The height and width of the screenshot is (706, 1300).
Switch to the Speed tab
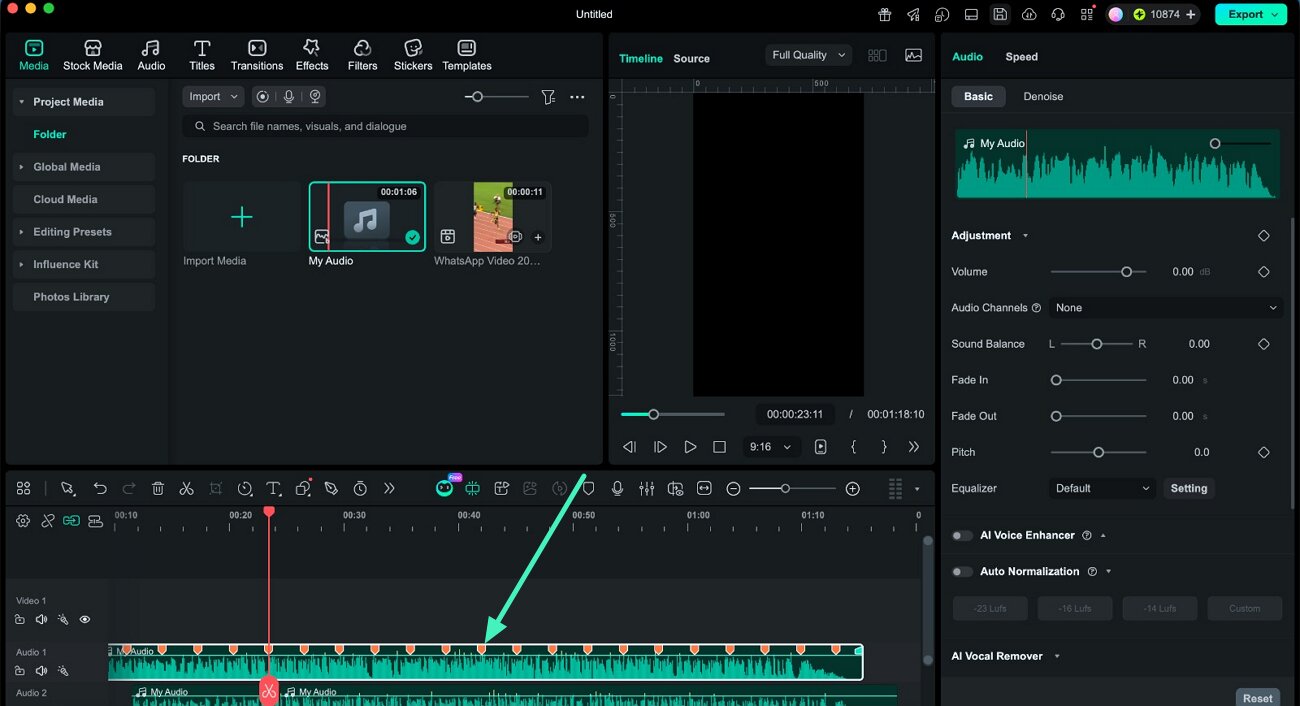click(x=1021, y=57)
